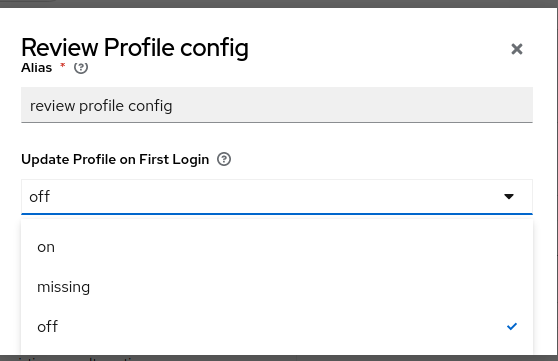Click the red required asterisk next to Alias
The image size is (558, 361).
[x=63, y=66]
